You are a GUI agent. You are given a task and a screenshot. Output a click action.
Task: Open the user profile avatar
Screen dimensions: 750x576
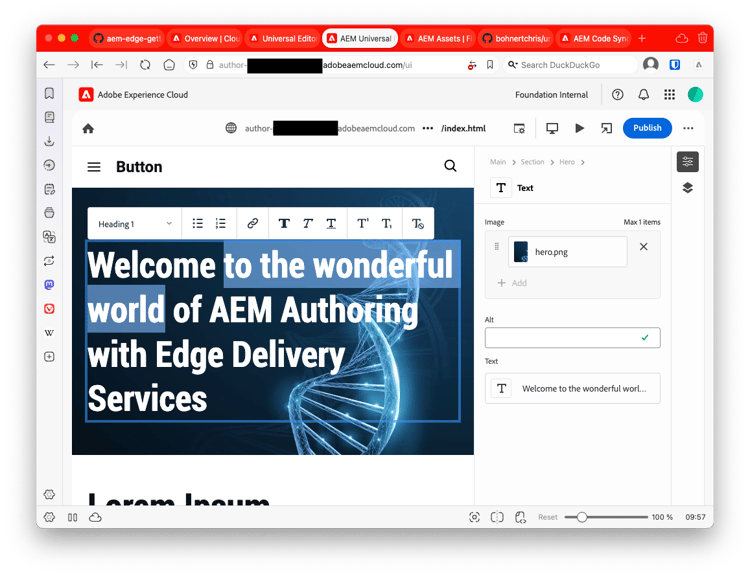(695, 95)
